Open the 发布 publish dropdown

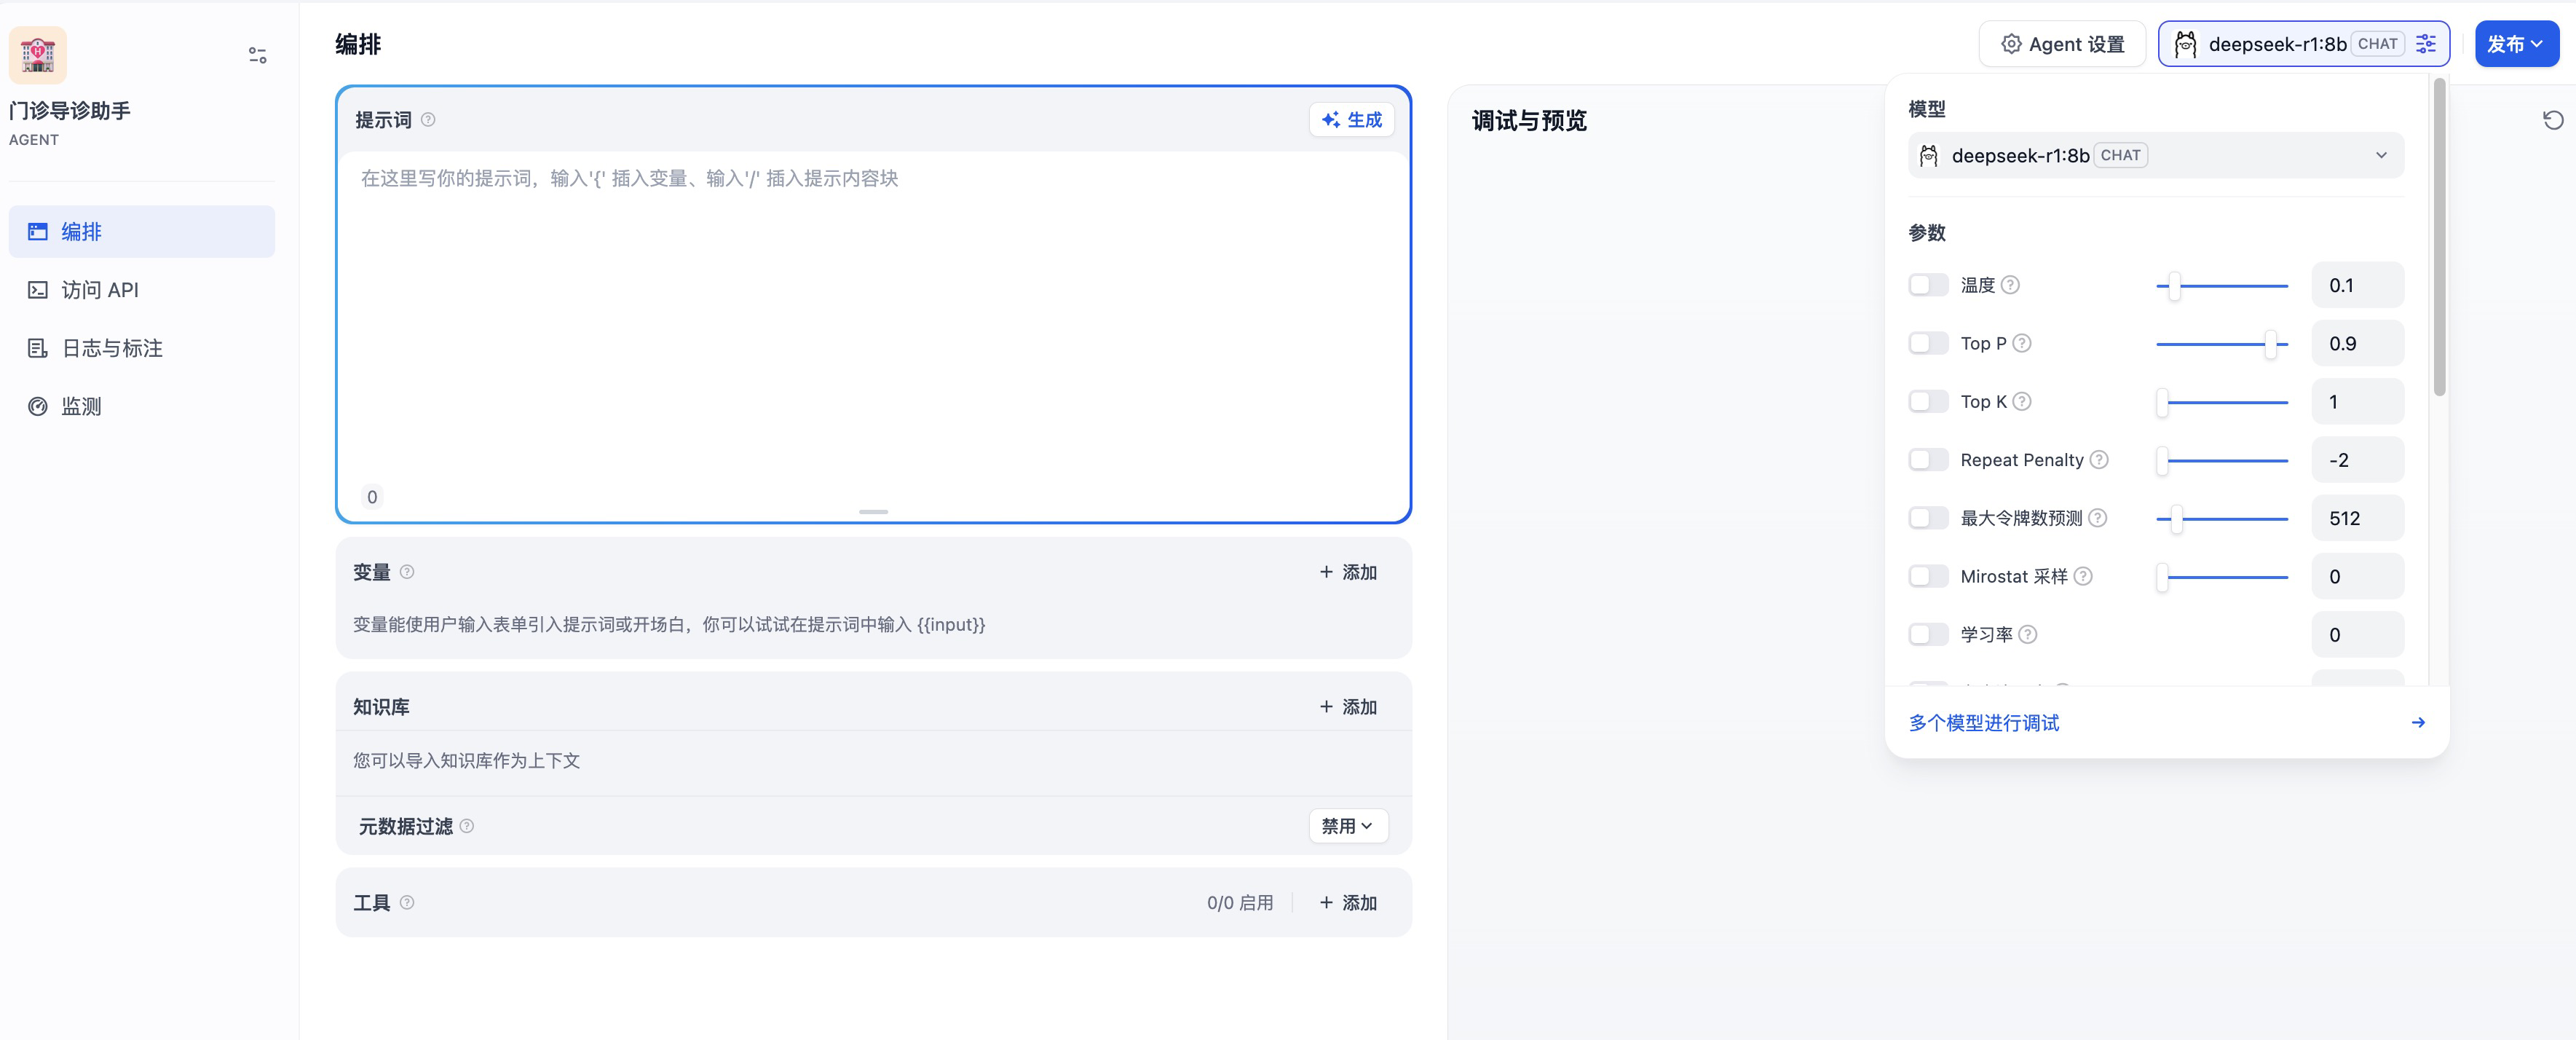point(2515,44)
